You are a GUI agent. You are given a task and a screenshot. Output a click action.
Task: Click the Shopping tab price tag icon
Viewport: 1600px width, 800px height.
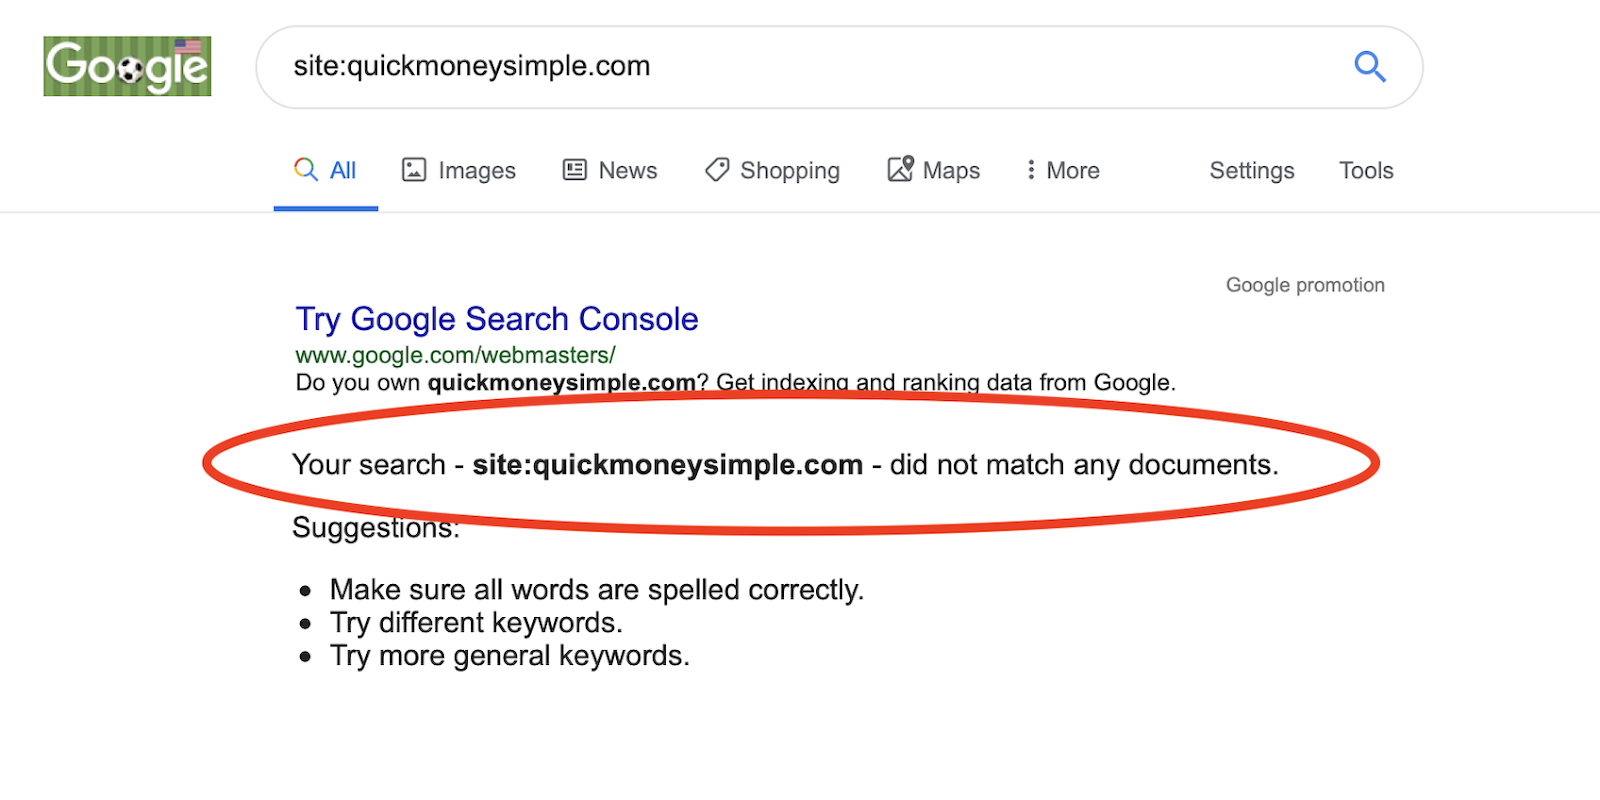coord(717,170)
